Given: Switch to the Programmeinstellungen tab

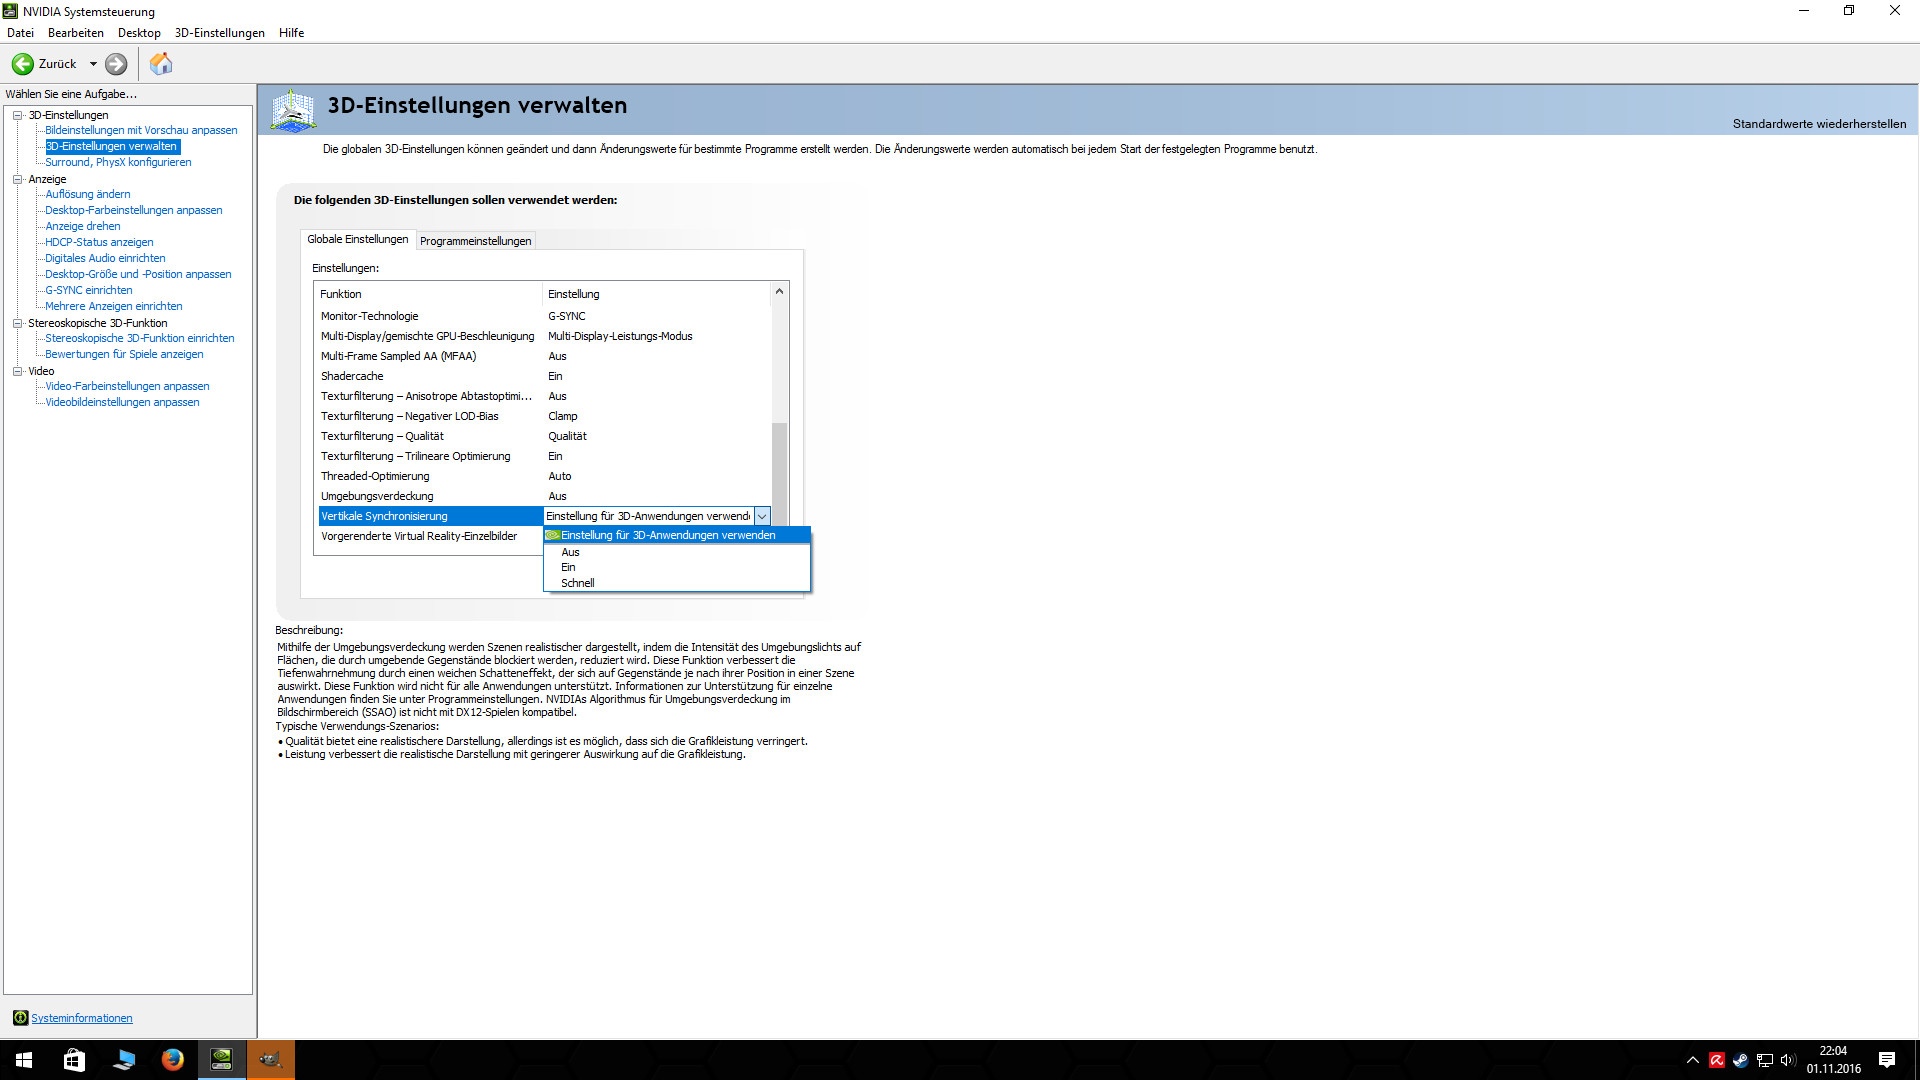Looking at the screenshot, I should [x=475, y=241].
